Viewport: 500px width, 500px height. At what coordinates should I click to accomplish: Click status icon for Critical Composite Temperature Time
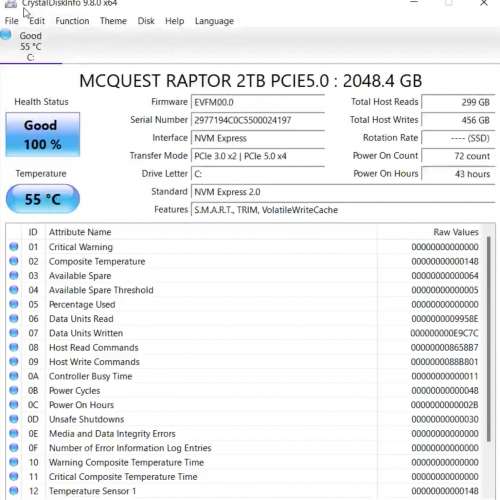14,476
